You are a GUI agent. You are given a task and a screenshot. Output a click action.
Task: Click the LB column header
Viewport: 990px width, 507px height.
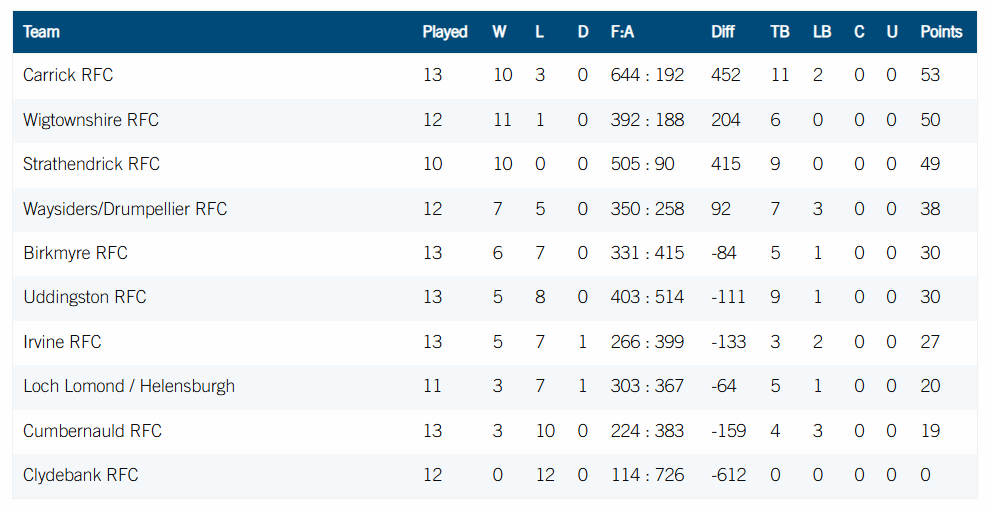[822, 32]
